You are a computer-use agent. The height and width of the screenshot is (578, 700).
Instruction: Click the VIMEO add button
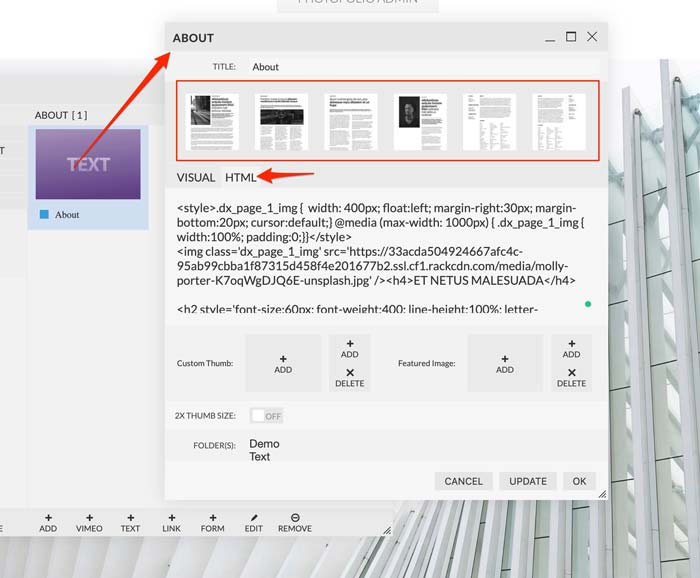tap(89, 523)
